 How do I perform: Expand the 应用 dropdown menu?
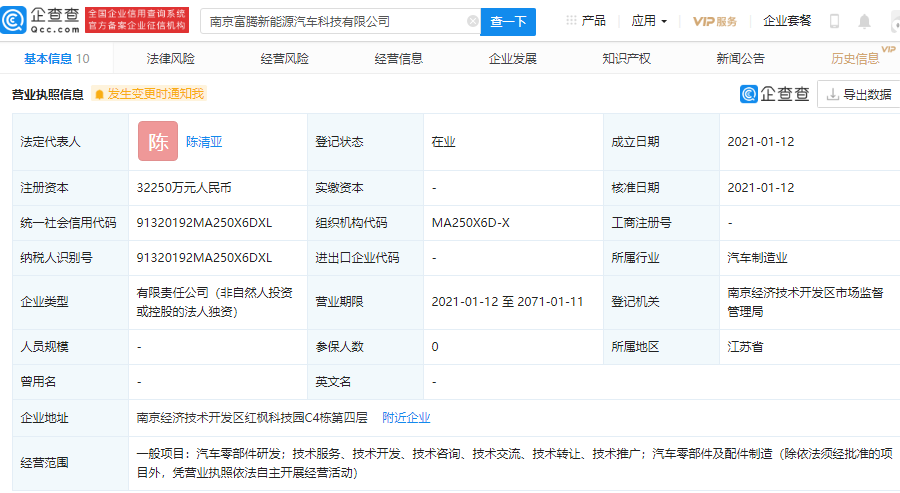[x=649, y=21]
